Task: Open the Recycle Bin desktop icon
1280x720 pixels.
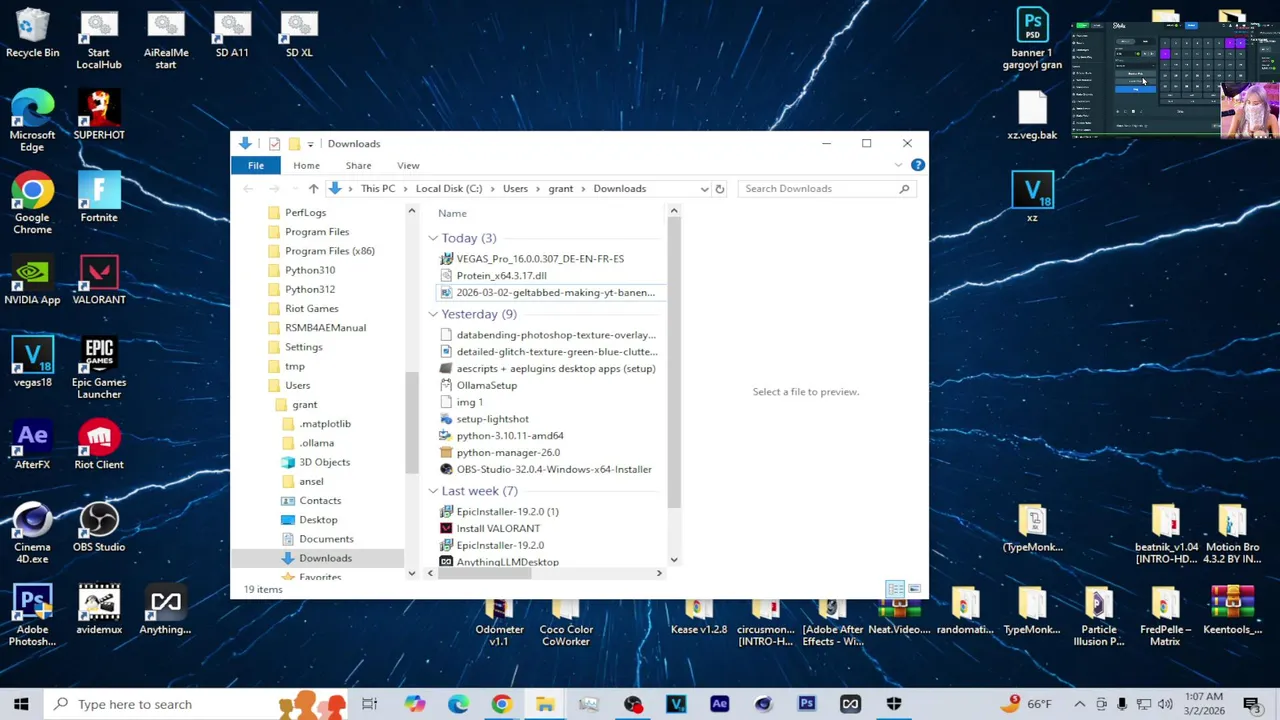Action: [x=32, y=33]
